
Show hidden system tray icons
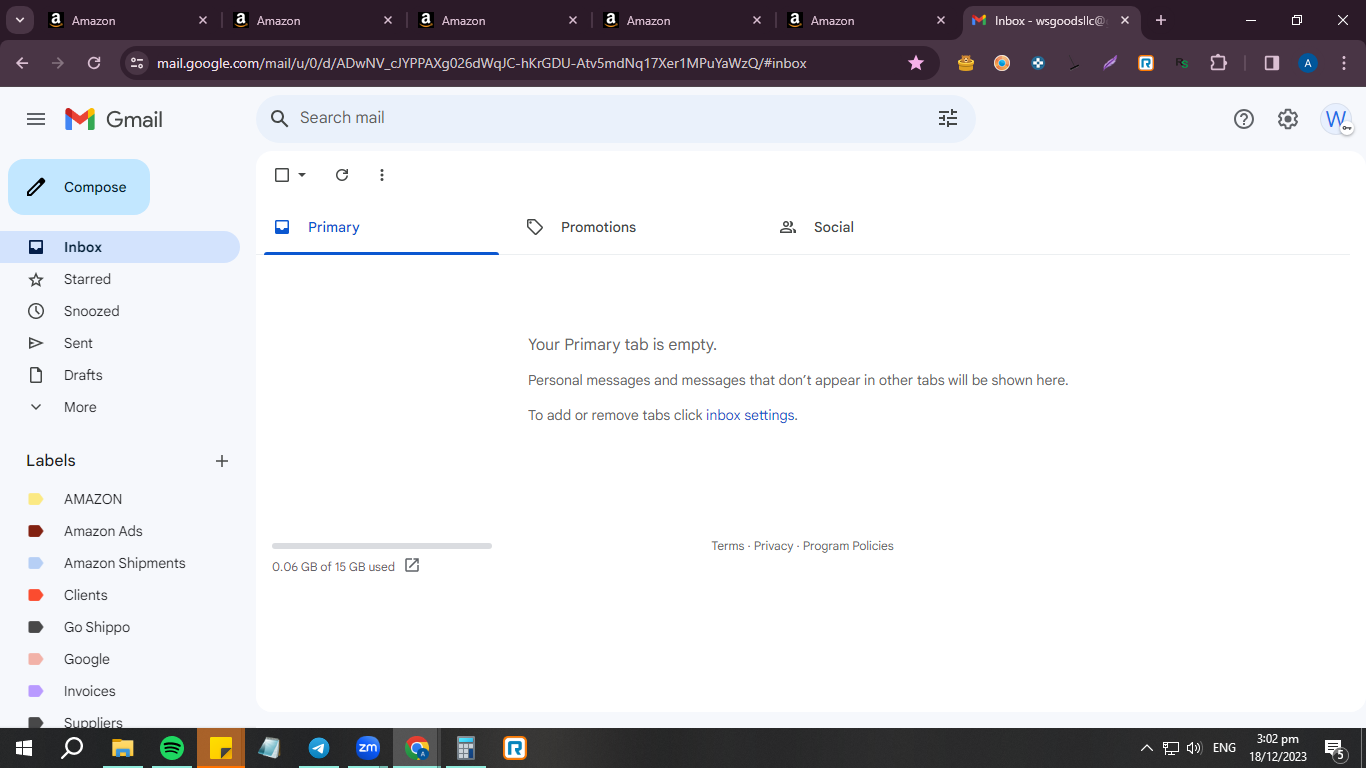(1147, 748)
